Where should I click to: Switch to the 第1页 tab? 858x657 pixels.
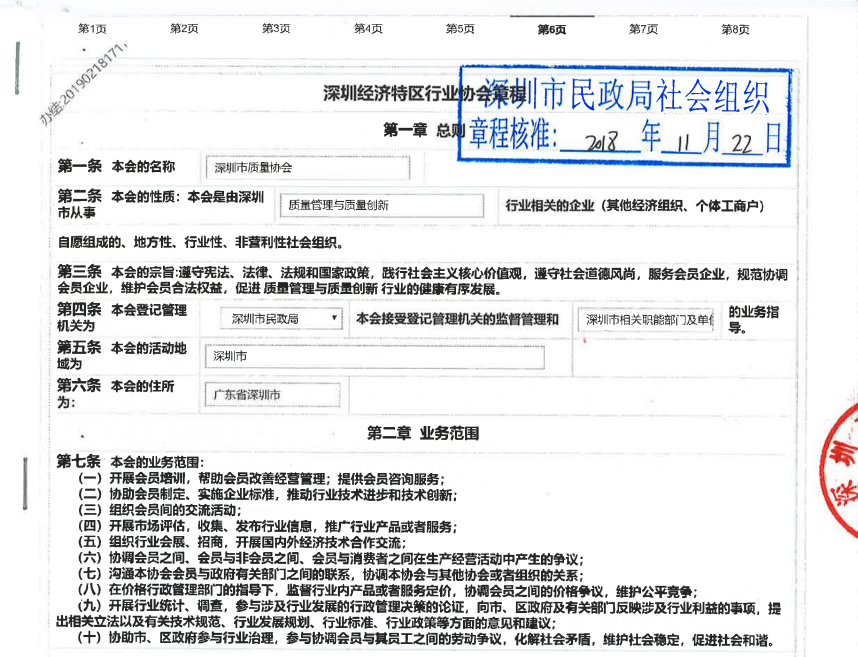point(92,29)
